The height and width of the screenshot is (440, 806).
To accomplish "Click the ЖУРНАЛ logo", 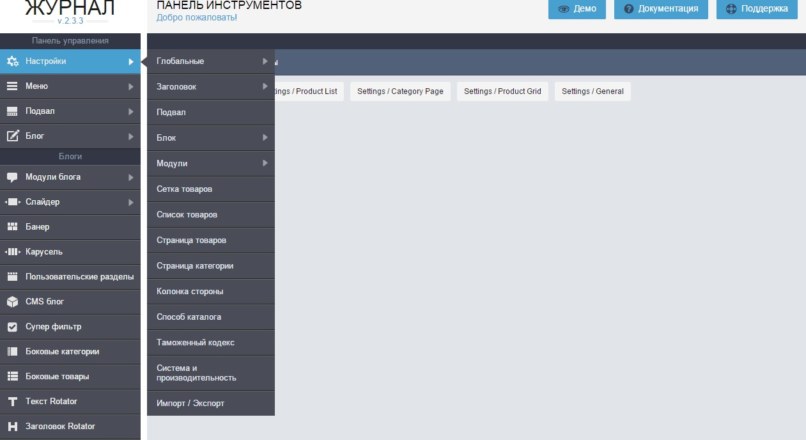I will pyautogui.click(x=70, y=7).
